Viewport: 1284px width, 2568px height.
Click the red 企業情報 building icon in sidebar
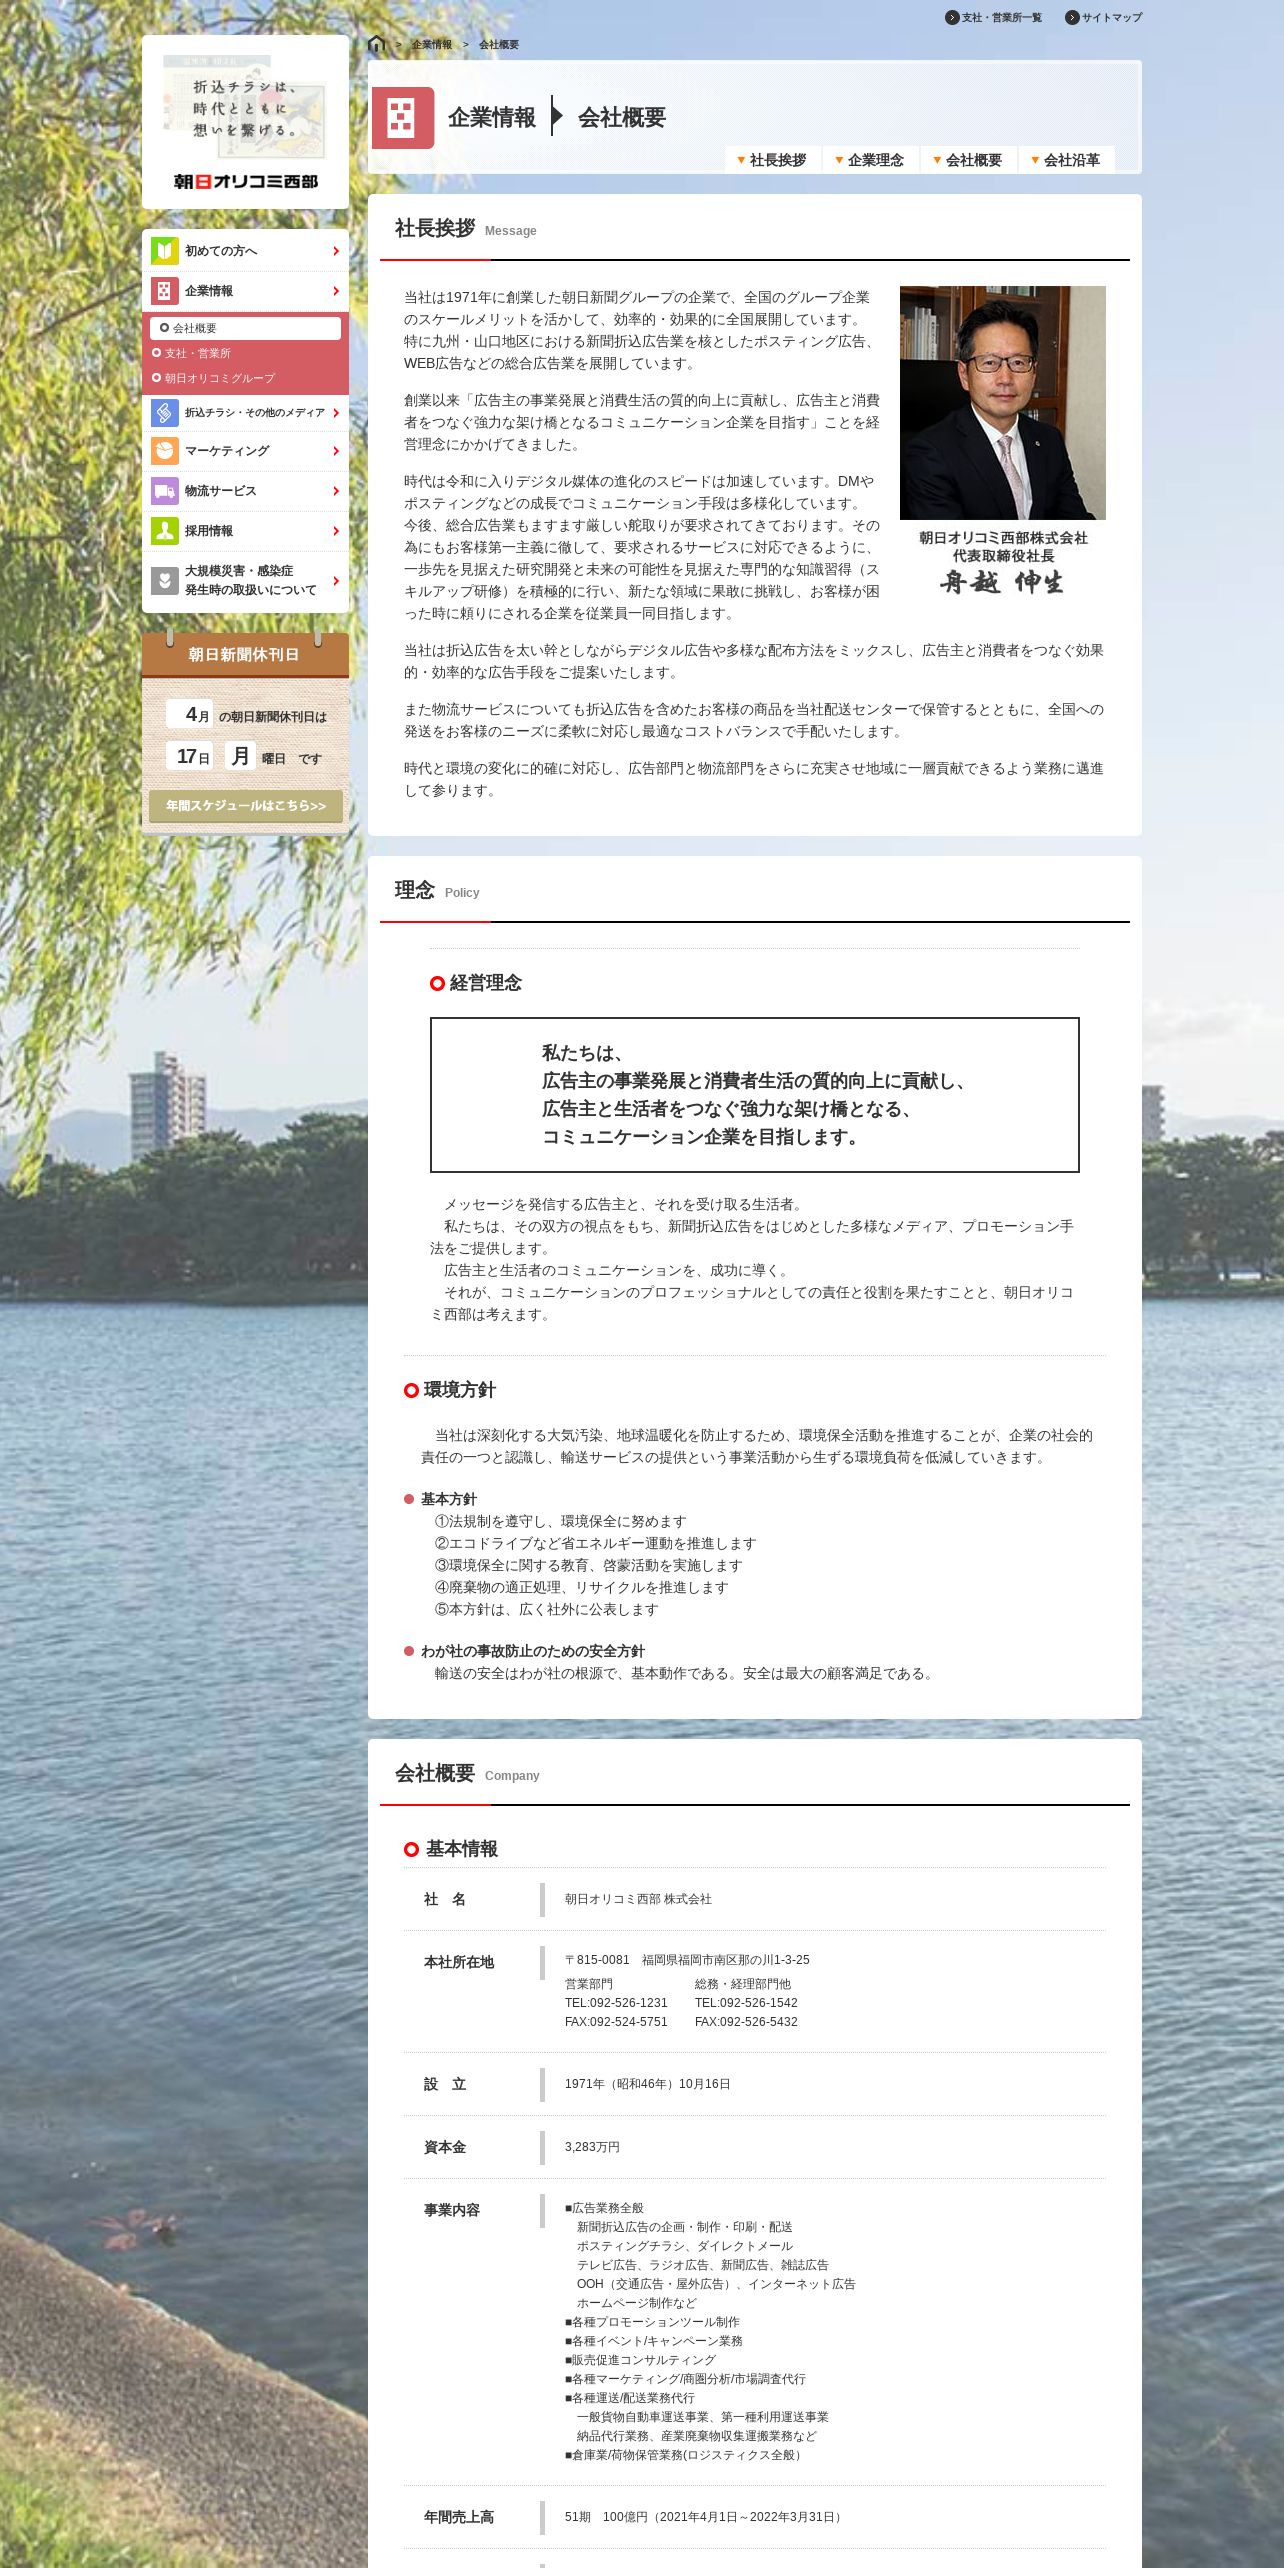click(x=165, y=291)
